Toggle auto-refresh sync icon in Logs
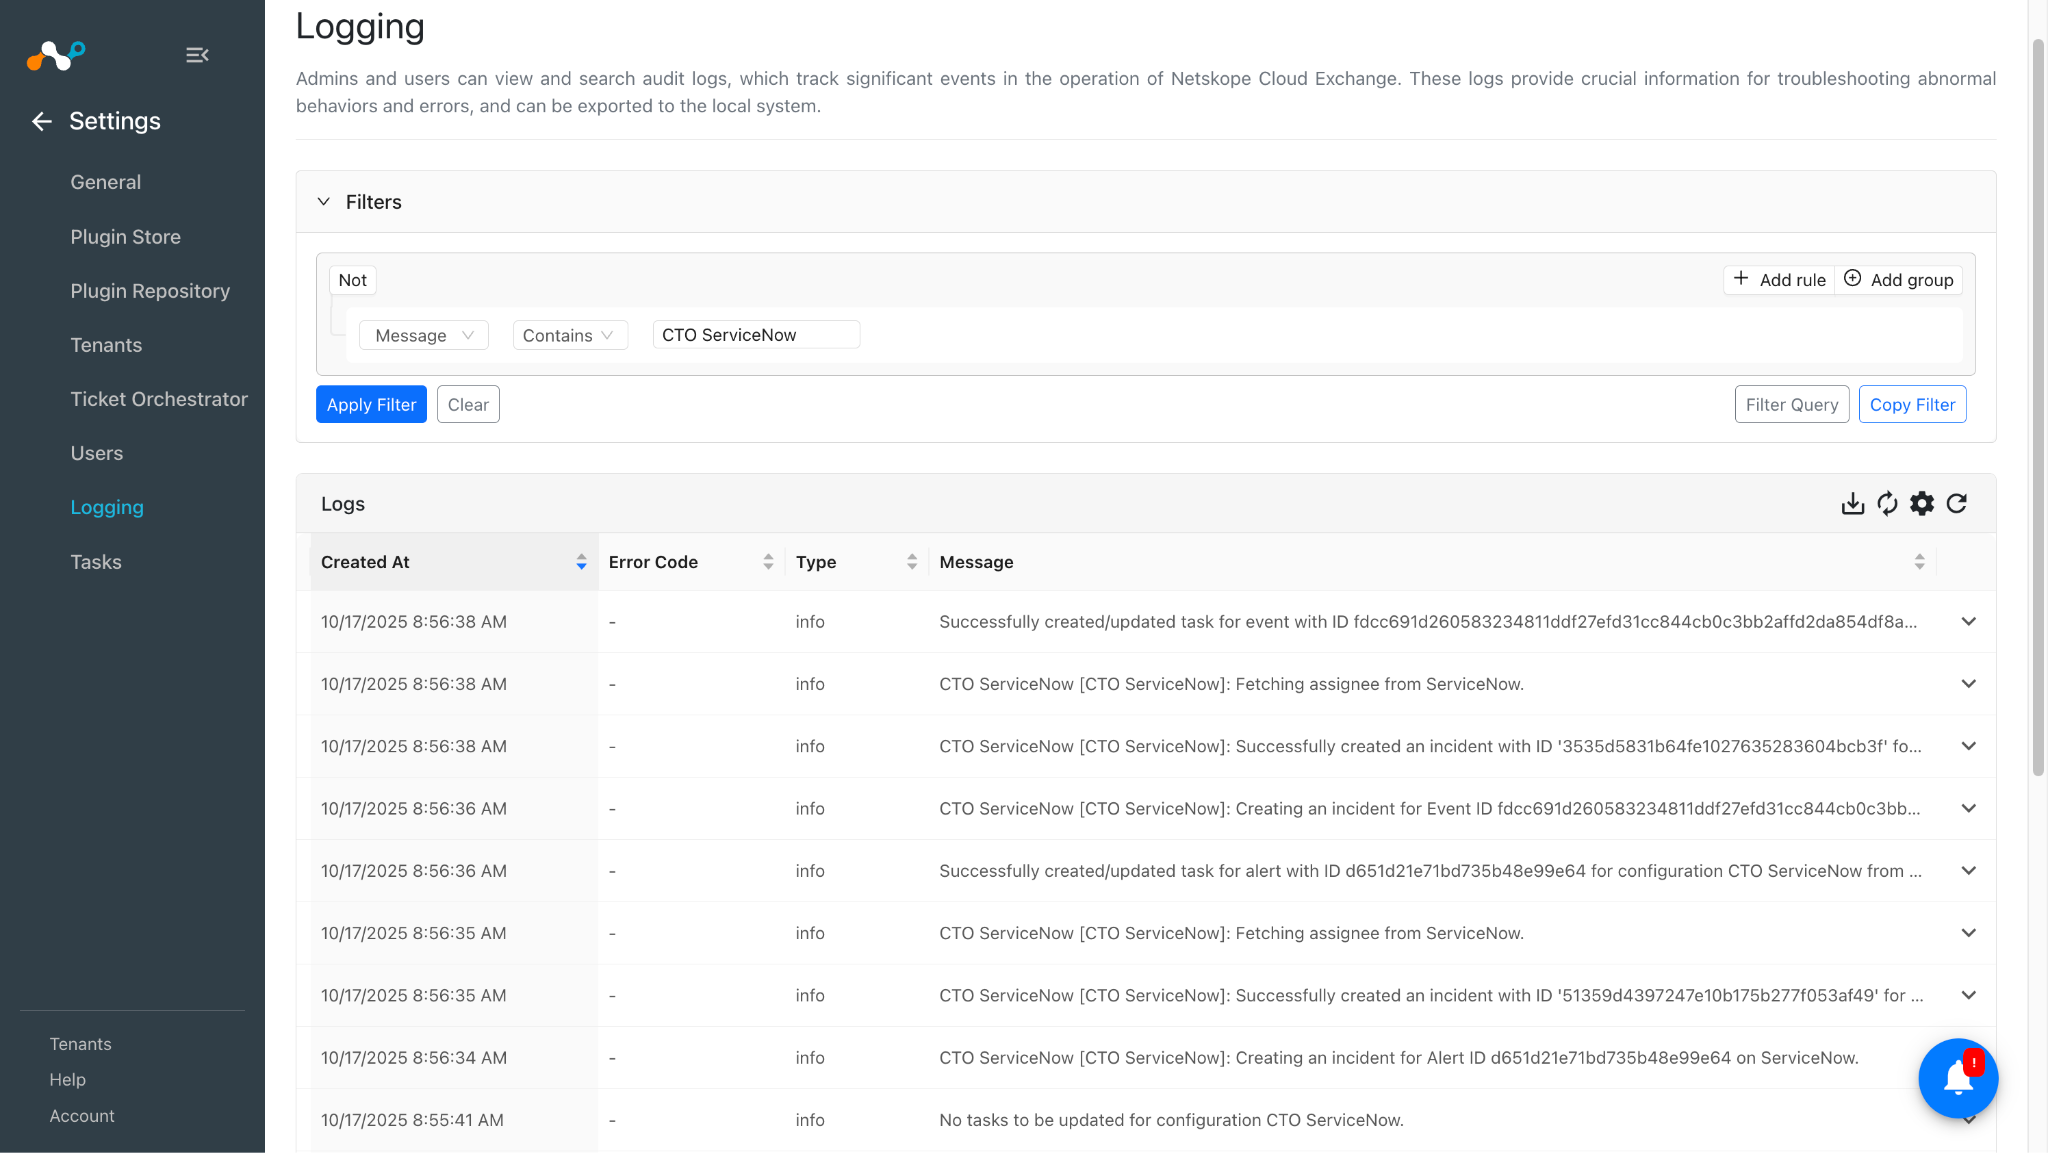 [1887, 503]
